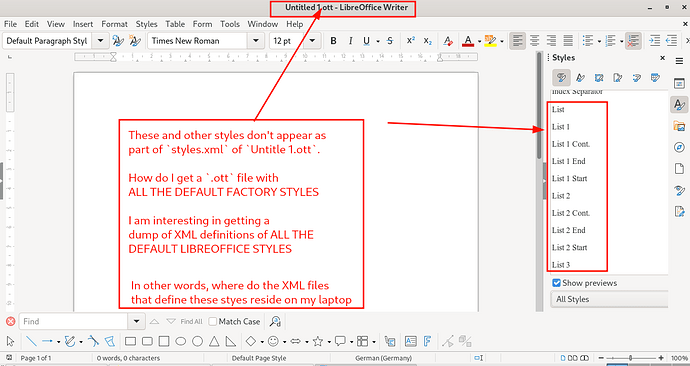Open sidebar Navigator deck

(679, 147)
